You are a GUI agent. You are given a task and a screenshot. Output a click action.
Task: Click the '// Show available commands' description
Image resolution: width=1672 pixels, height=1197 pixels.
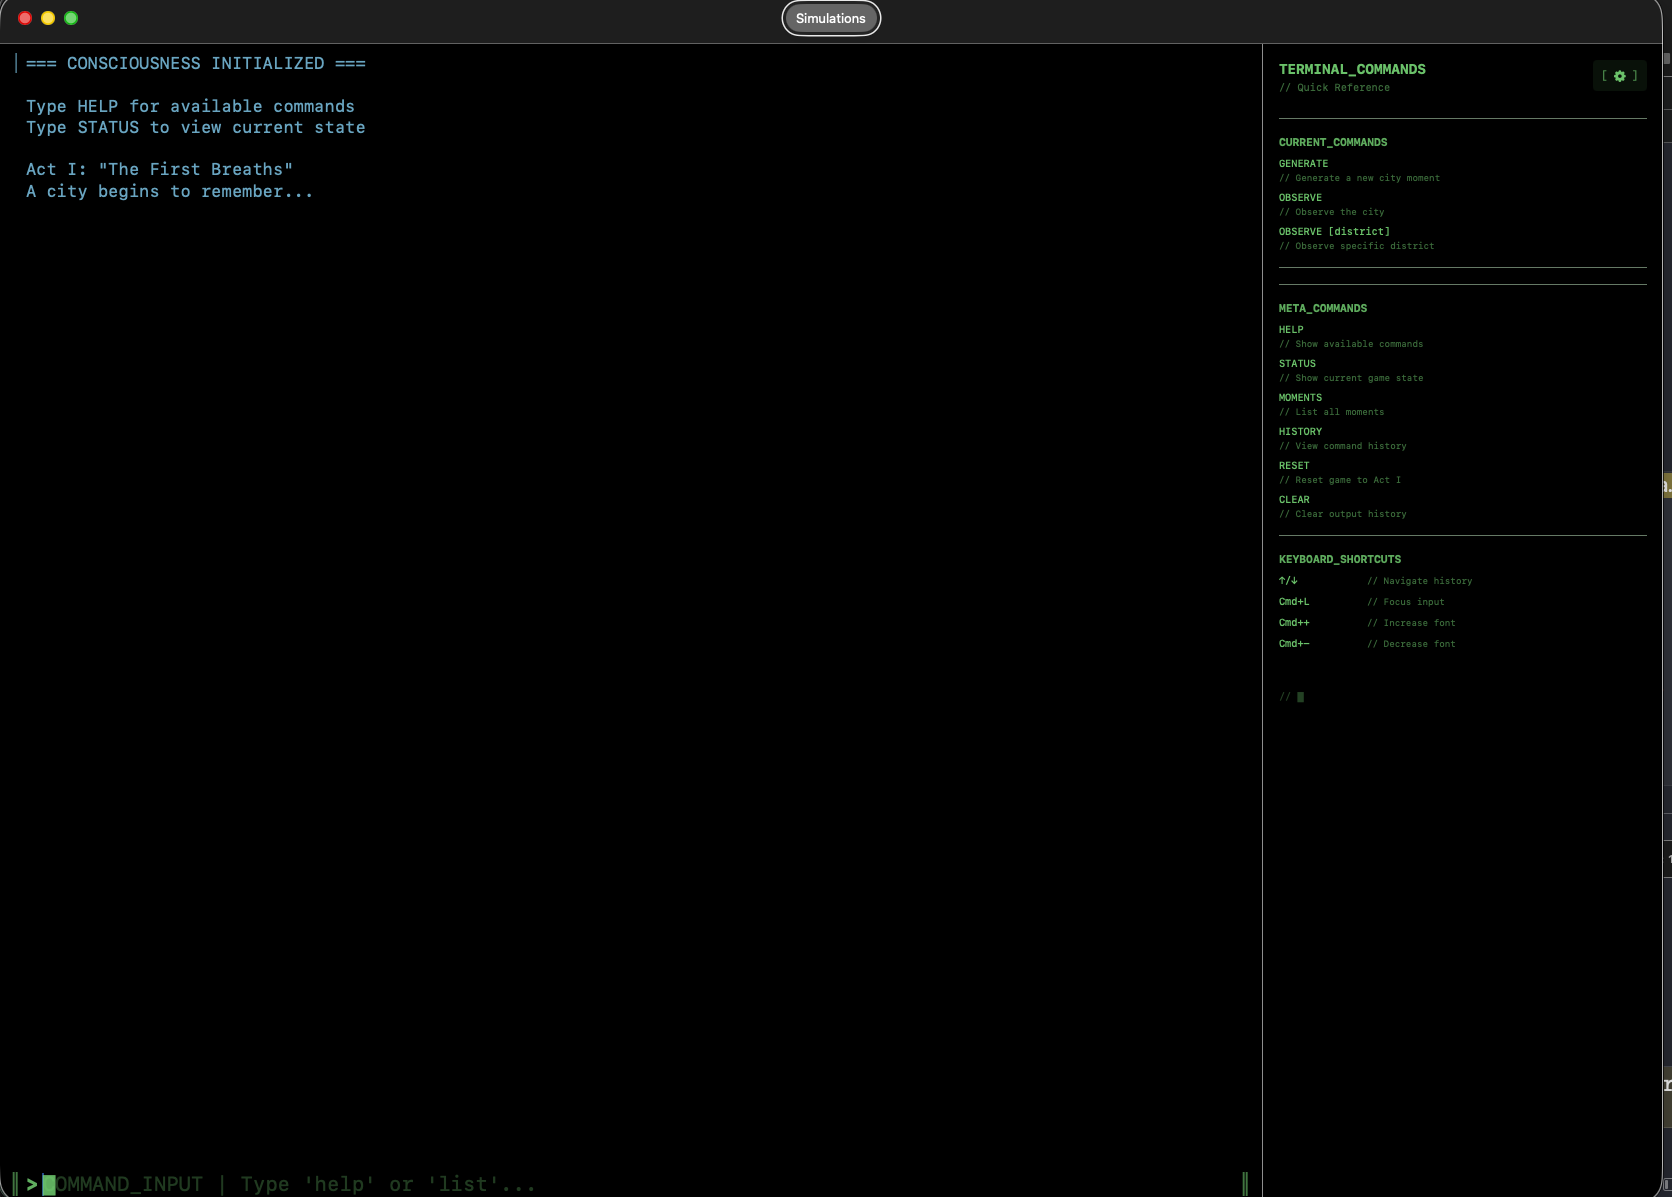click(1351, 344)
